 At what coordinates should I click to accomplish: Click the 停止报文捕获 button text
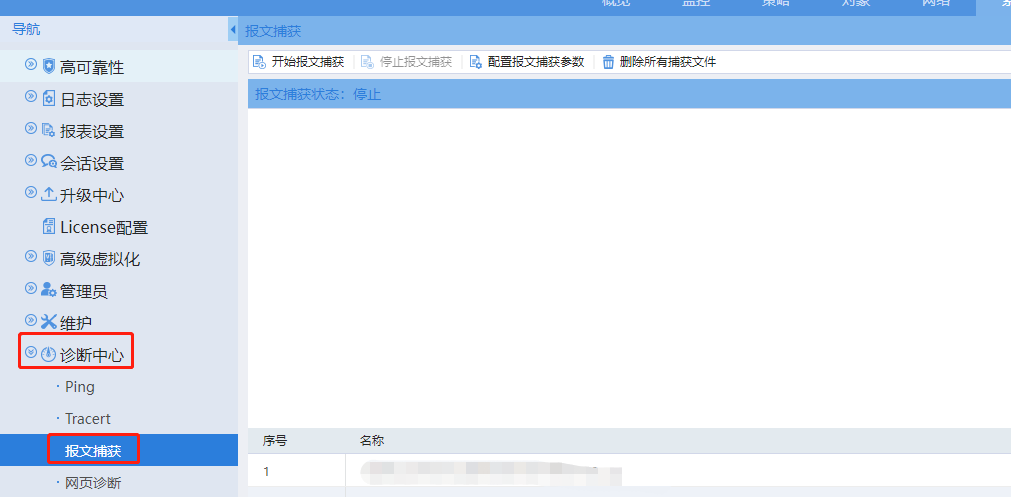pyautogui.click(x=416, y=62)
